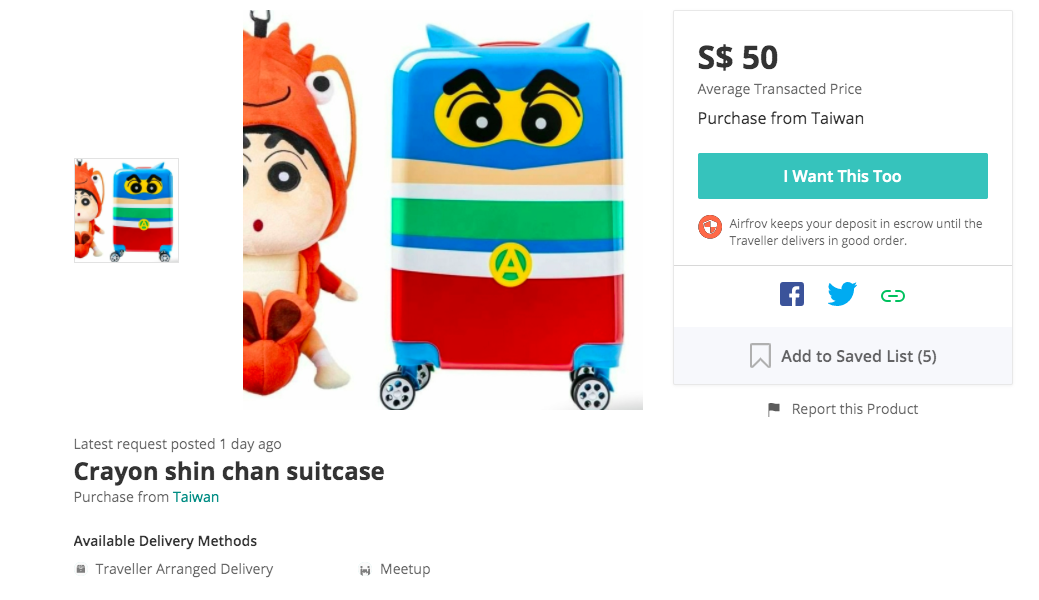Viewport: 1039px width, 600px height.
Task: Share the product on Twitter
Action: point(842,295)
